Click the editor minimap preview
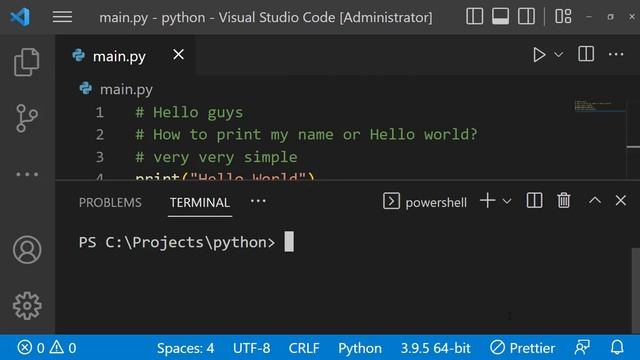The image size is (640, 360). pyautogui.click(x=600, y=105)
